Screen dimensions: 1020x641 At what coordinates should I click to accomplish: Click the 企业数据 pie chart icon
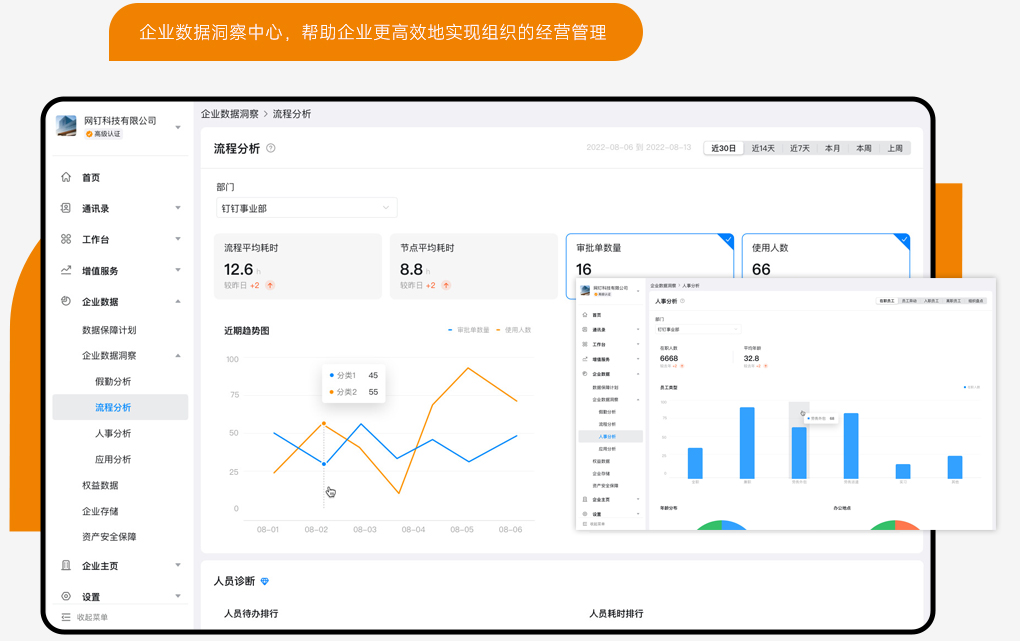66,301
